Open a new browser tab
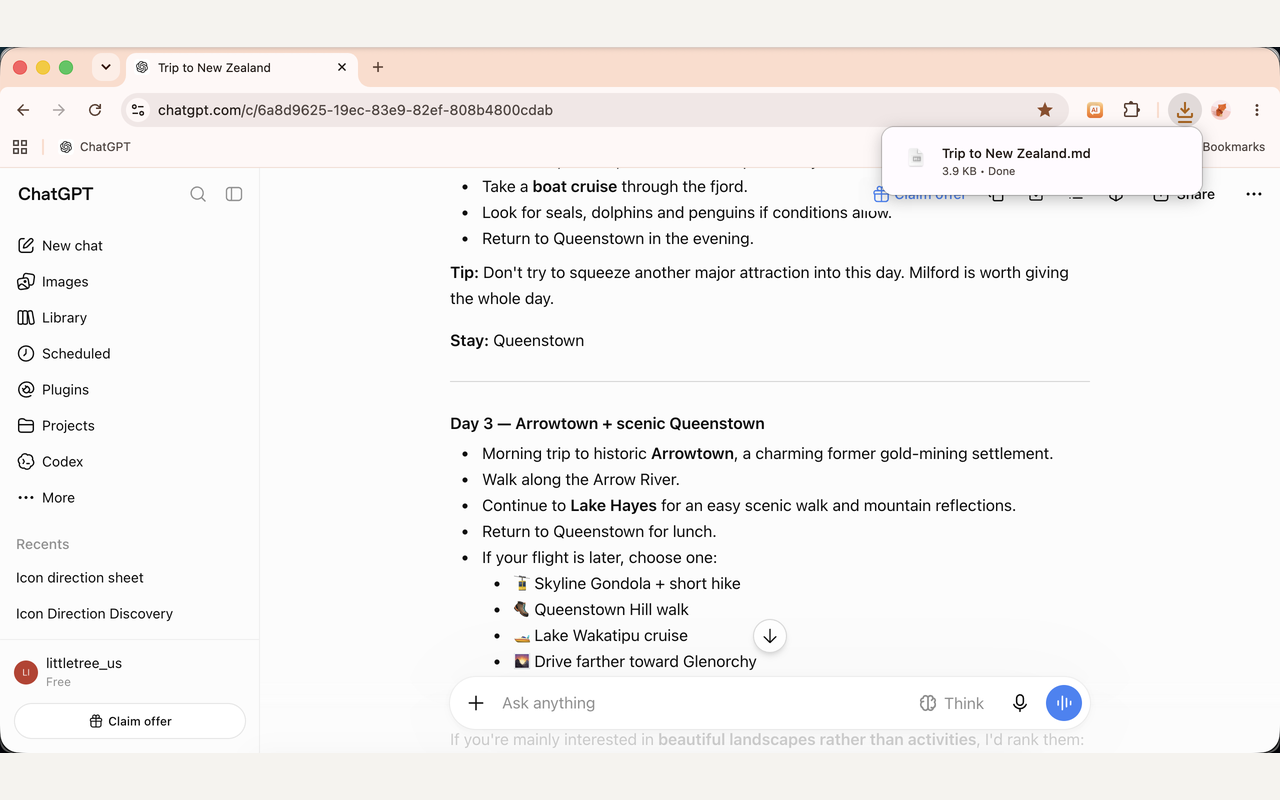 [x=378, y=67]
